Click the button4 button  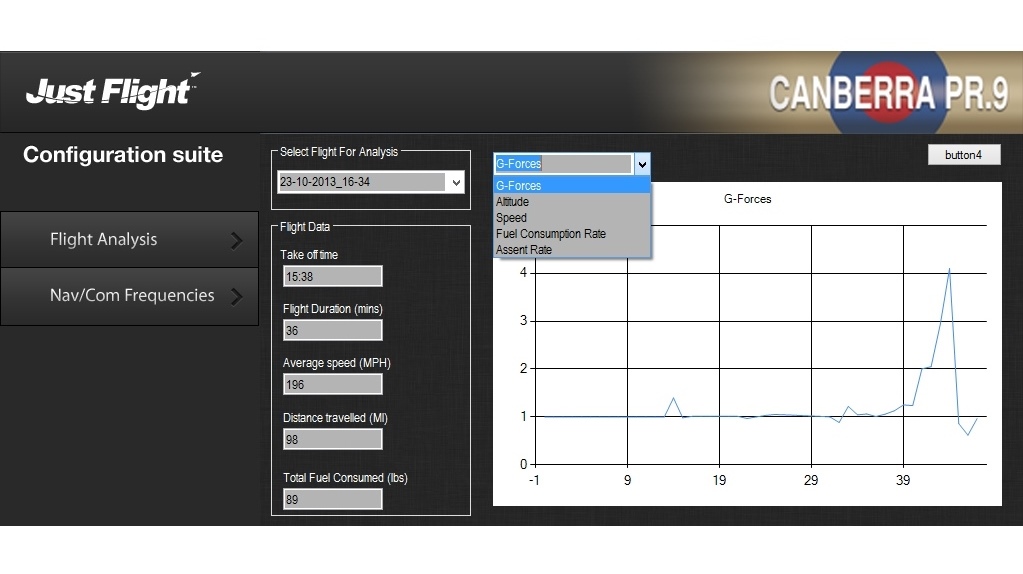(964, 155)
